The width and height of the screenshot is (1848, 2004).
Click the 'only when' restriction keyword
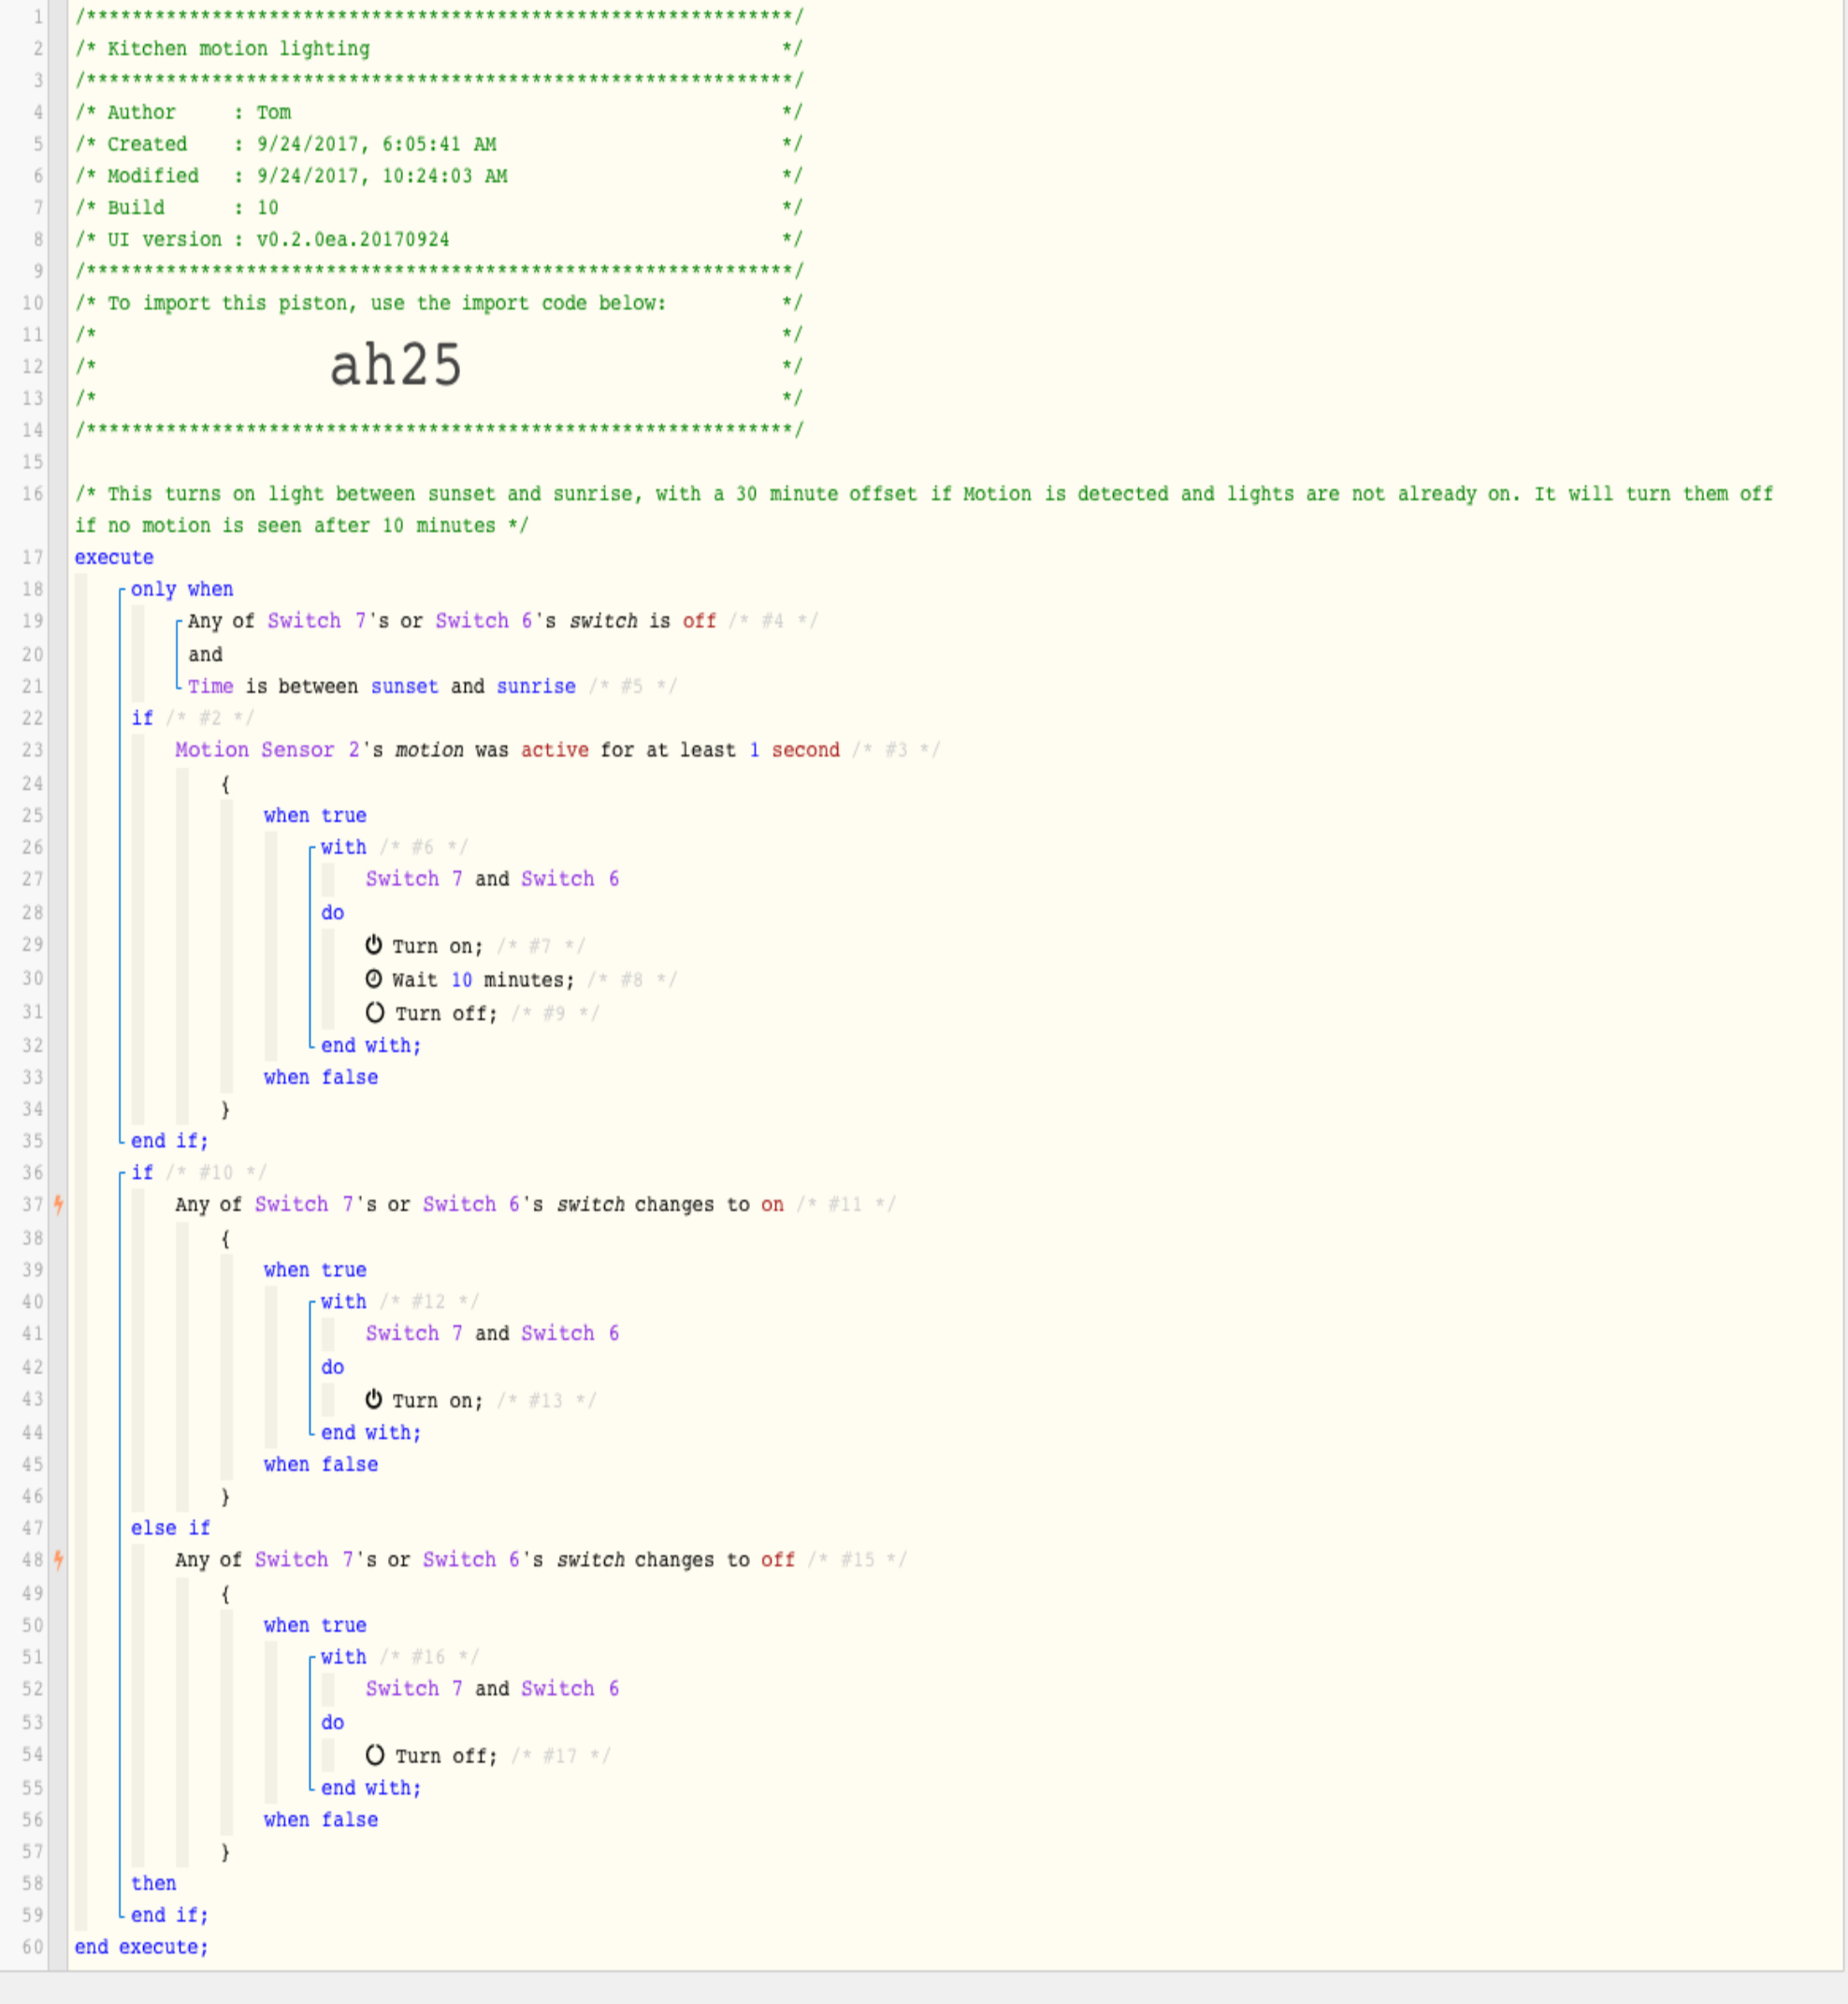tap(182, 590)
